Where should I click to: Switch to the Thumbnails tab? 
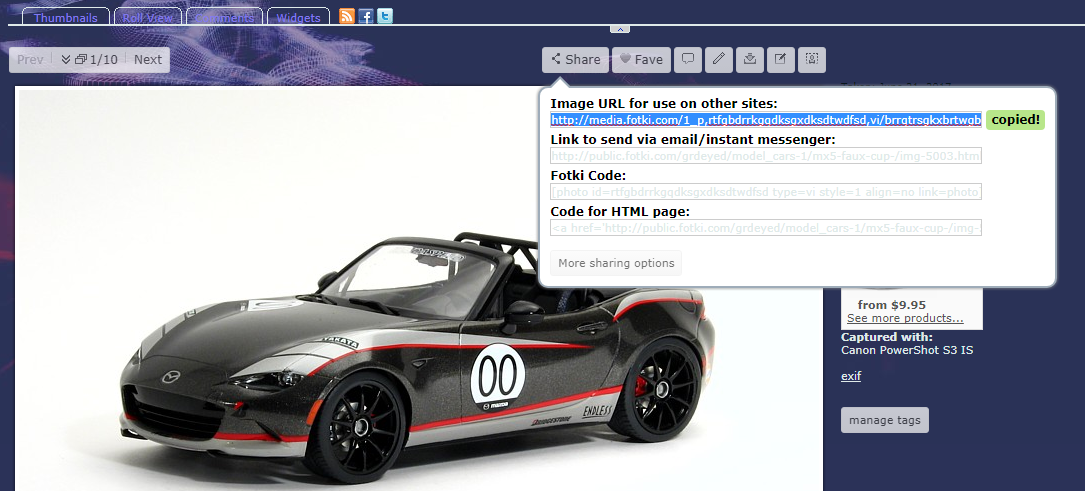click(x=65, y=18)
